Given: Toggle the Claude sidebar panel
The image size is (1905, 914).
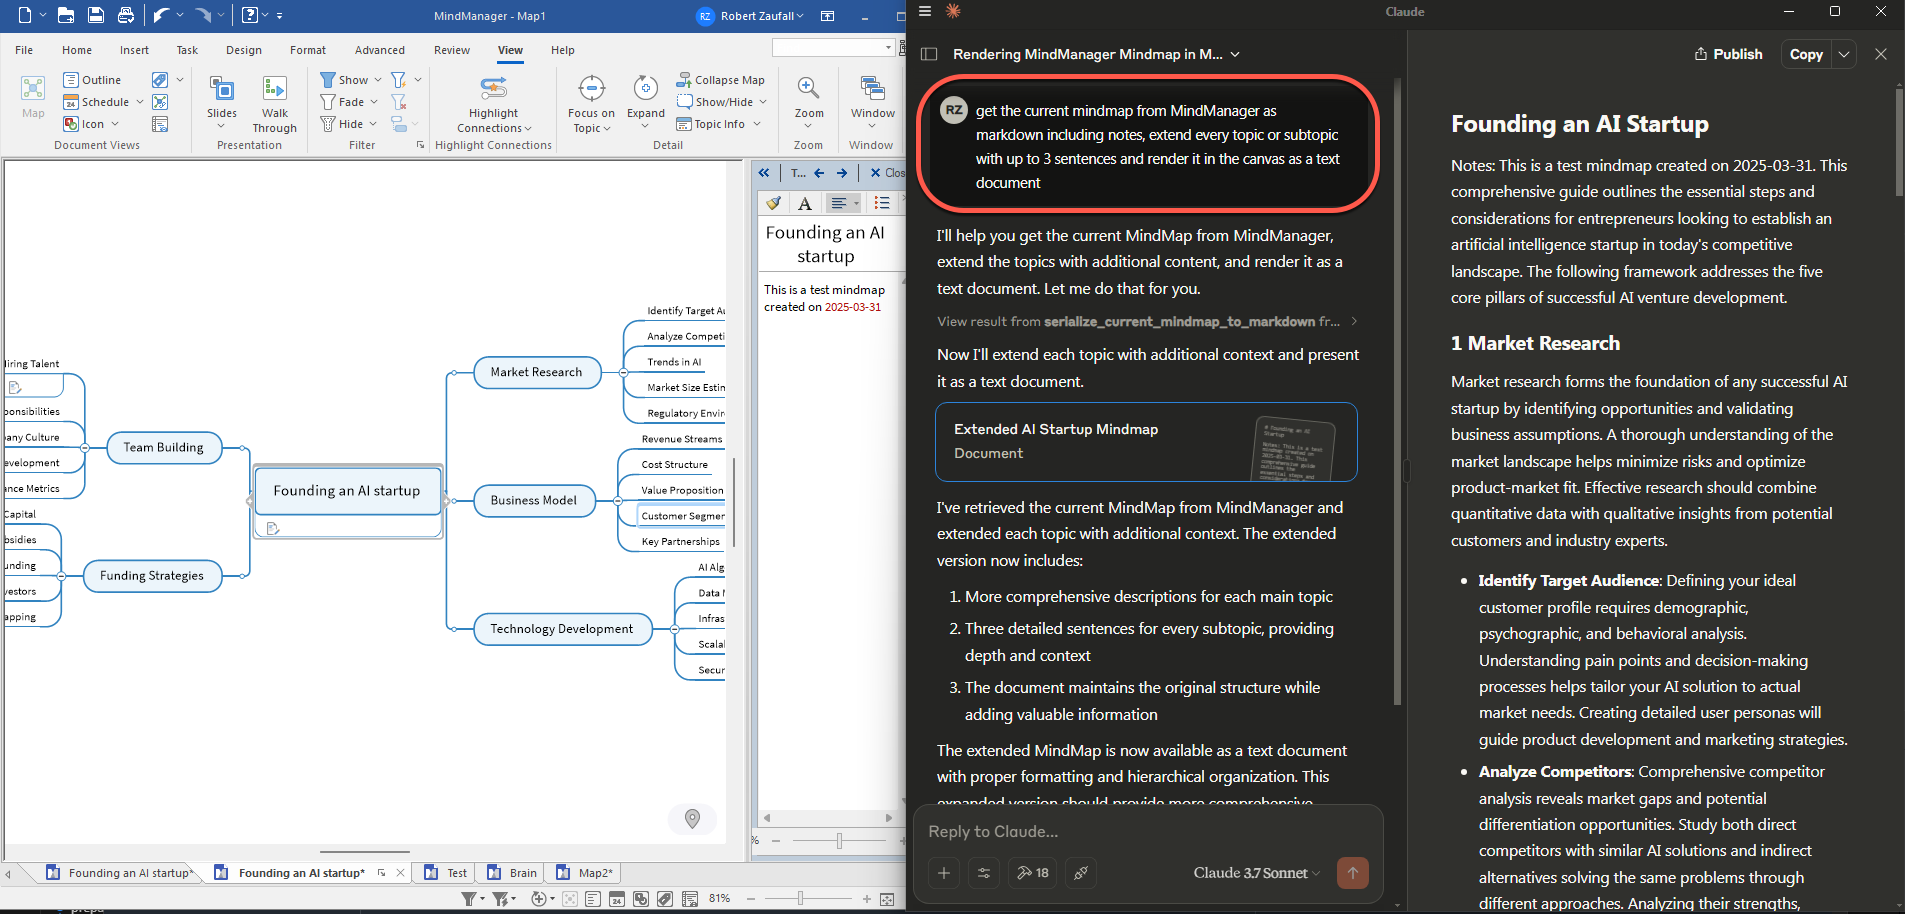Looking at the screenshot, I should pyautogui.click(x=929, y=54).
